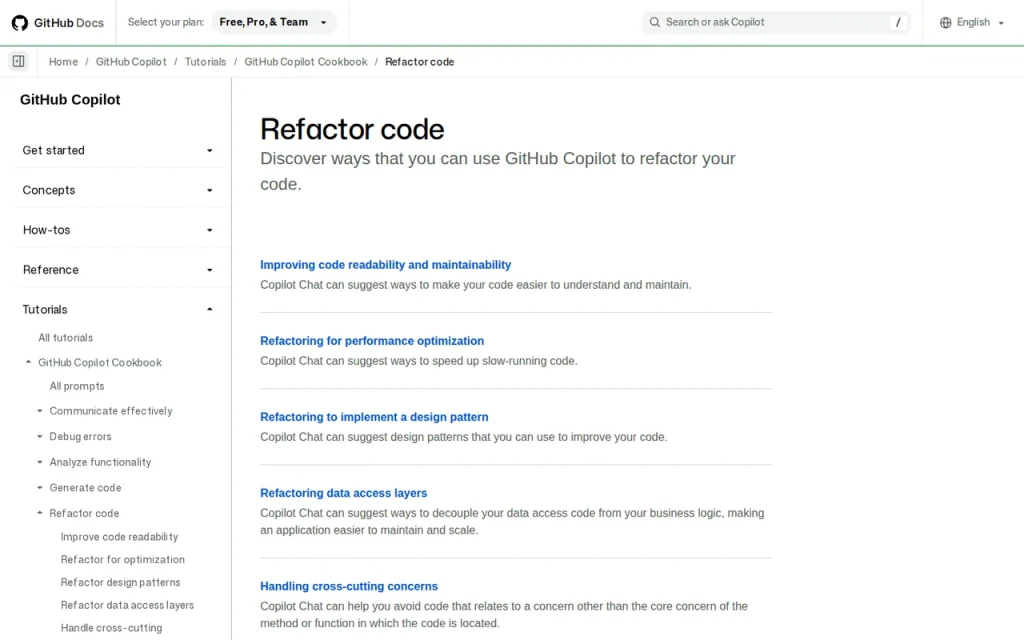This screenshot has width=1024, height=640.
Task: Click the slash shortcut key badge
Action: click(898, 22)
